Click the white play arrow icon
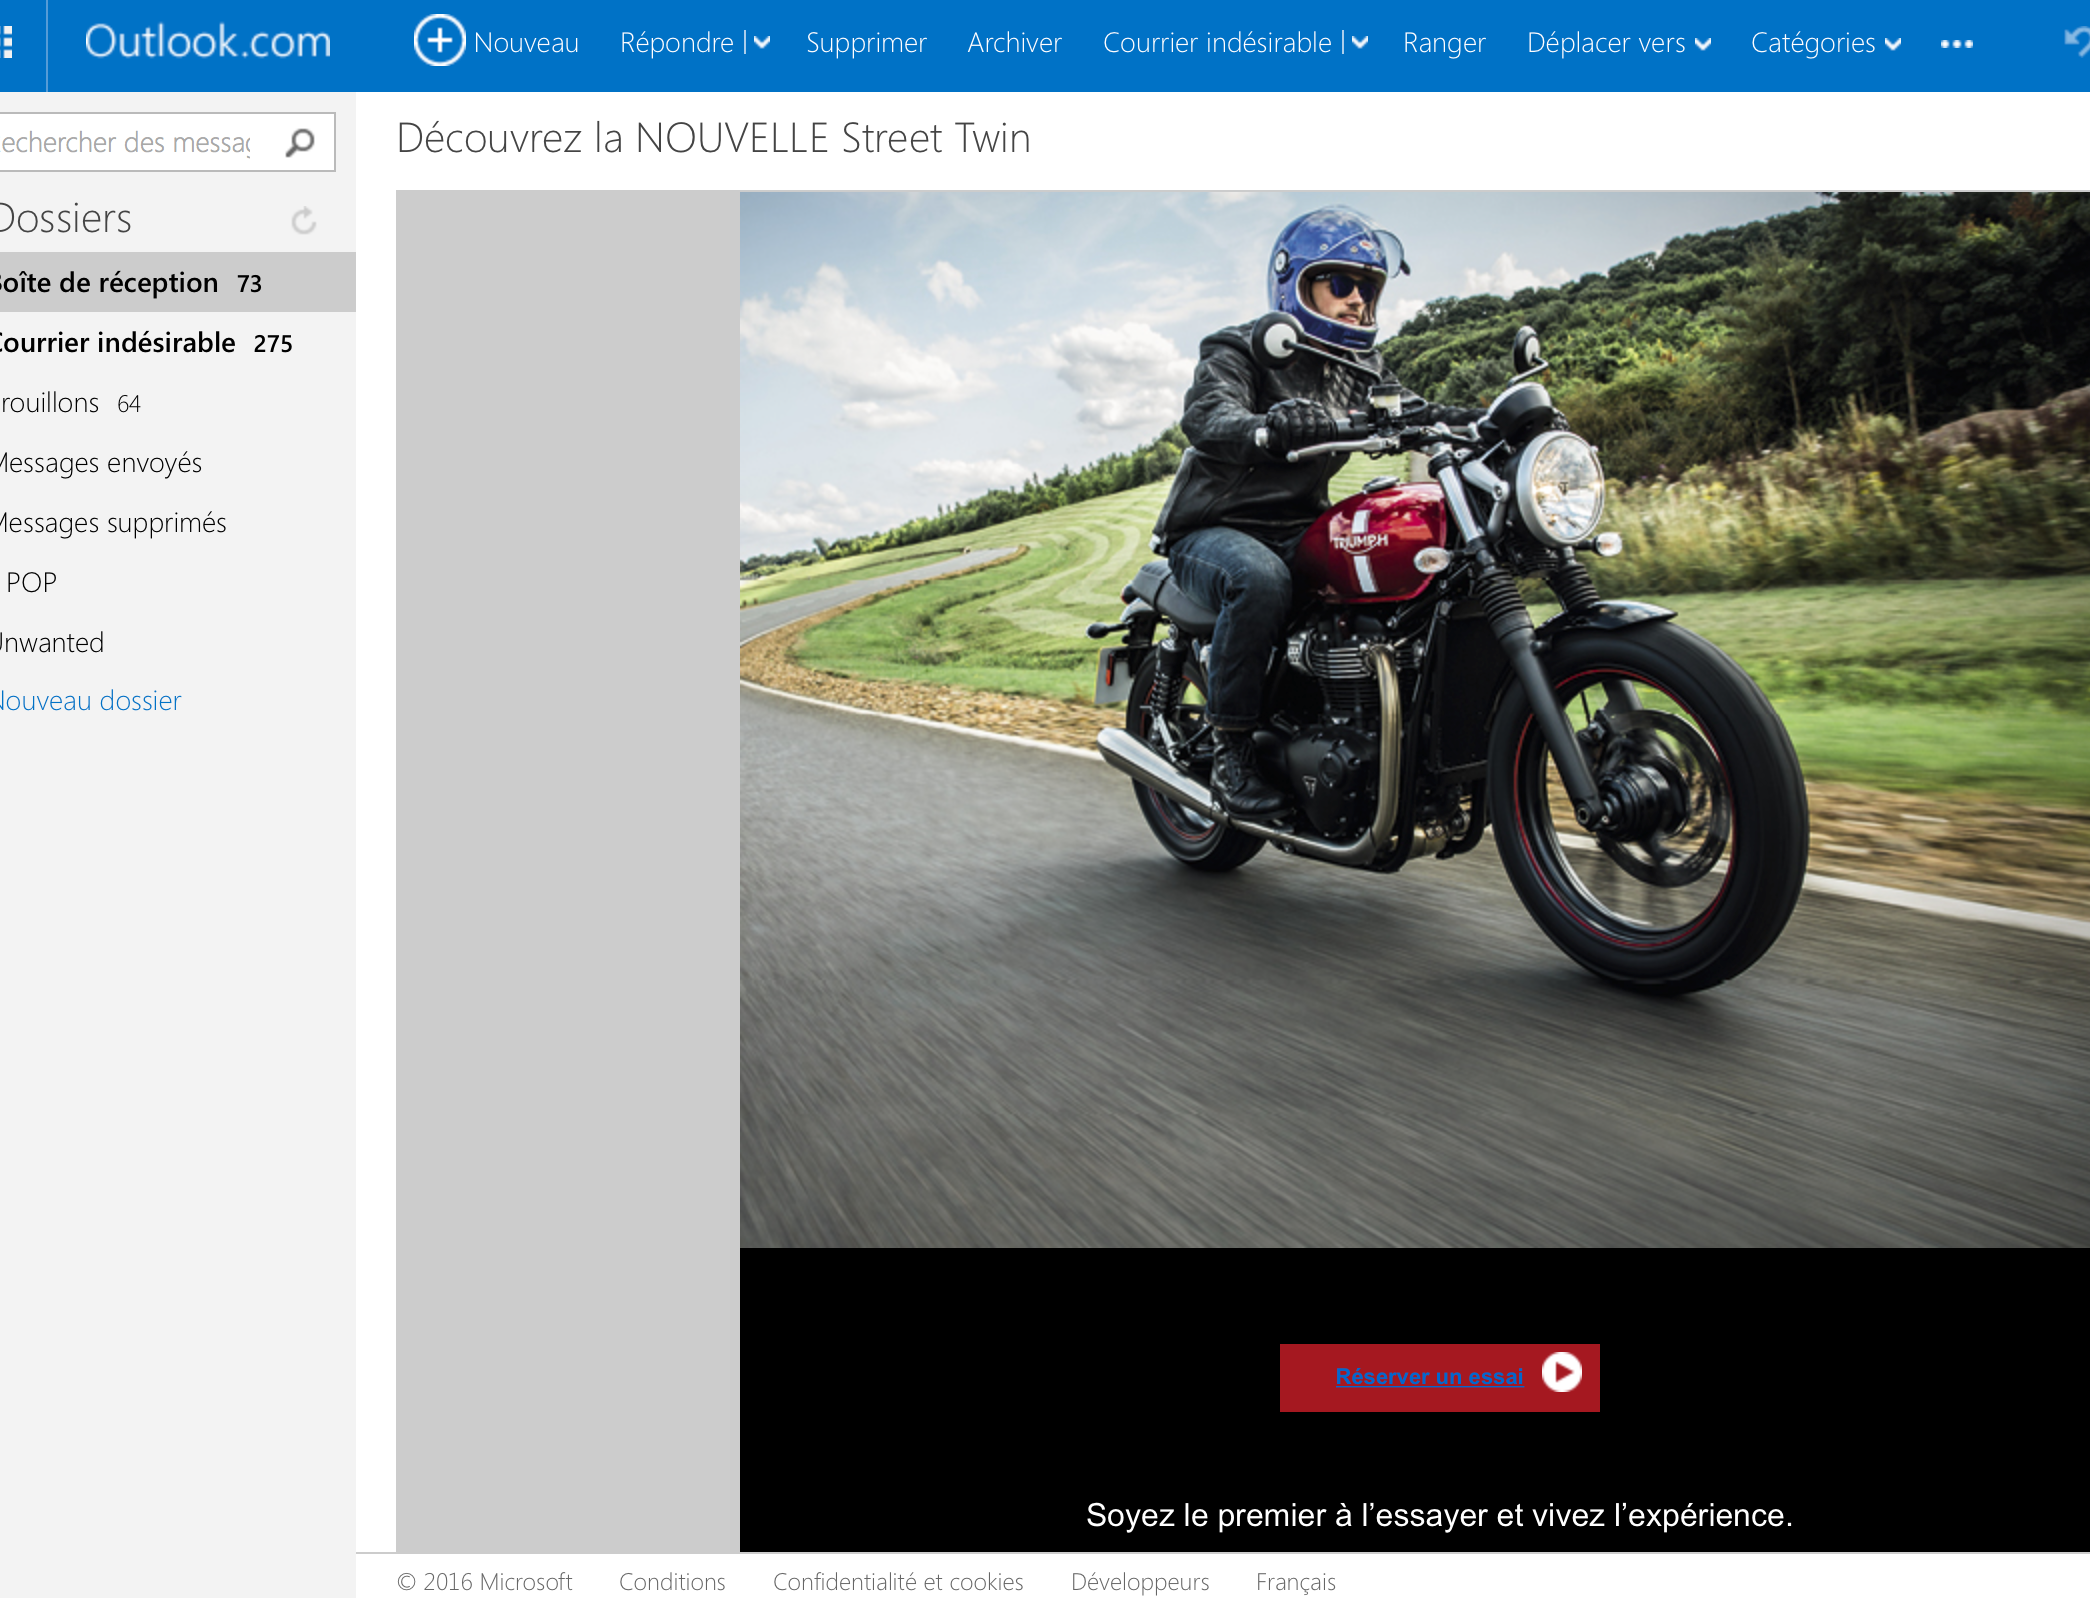Viewport: 2090px width, 1598px height. tap(1561, 1372)
